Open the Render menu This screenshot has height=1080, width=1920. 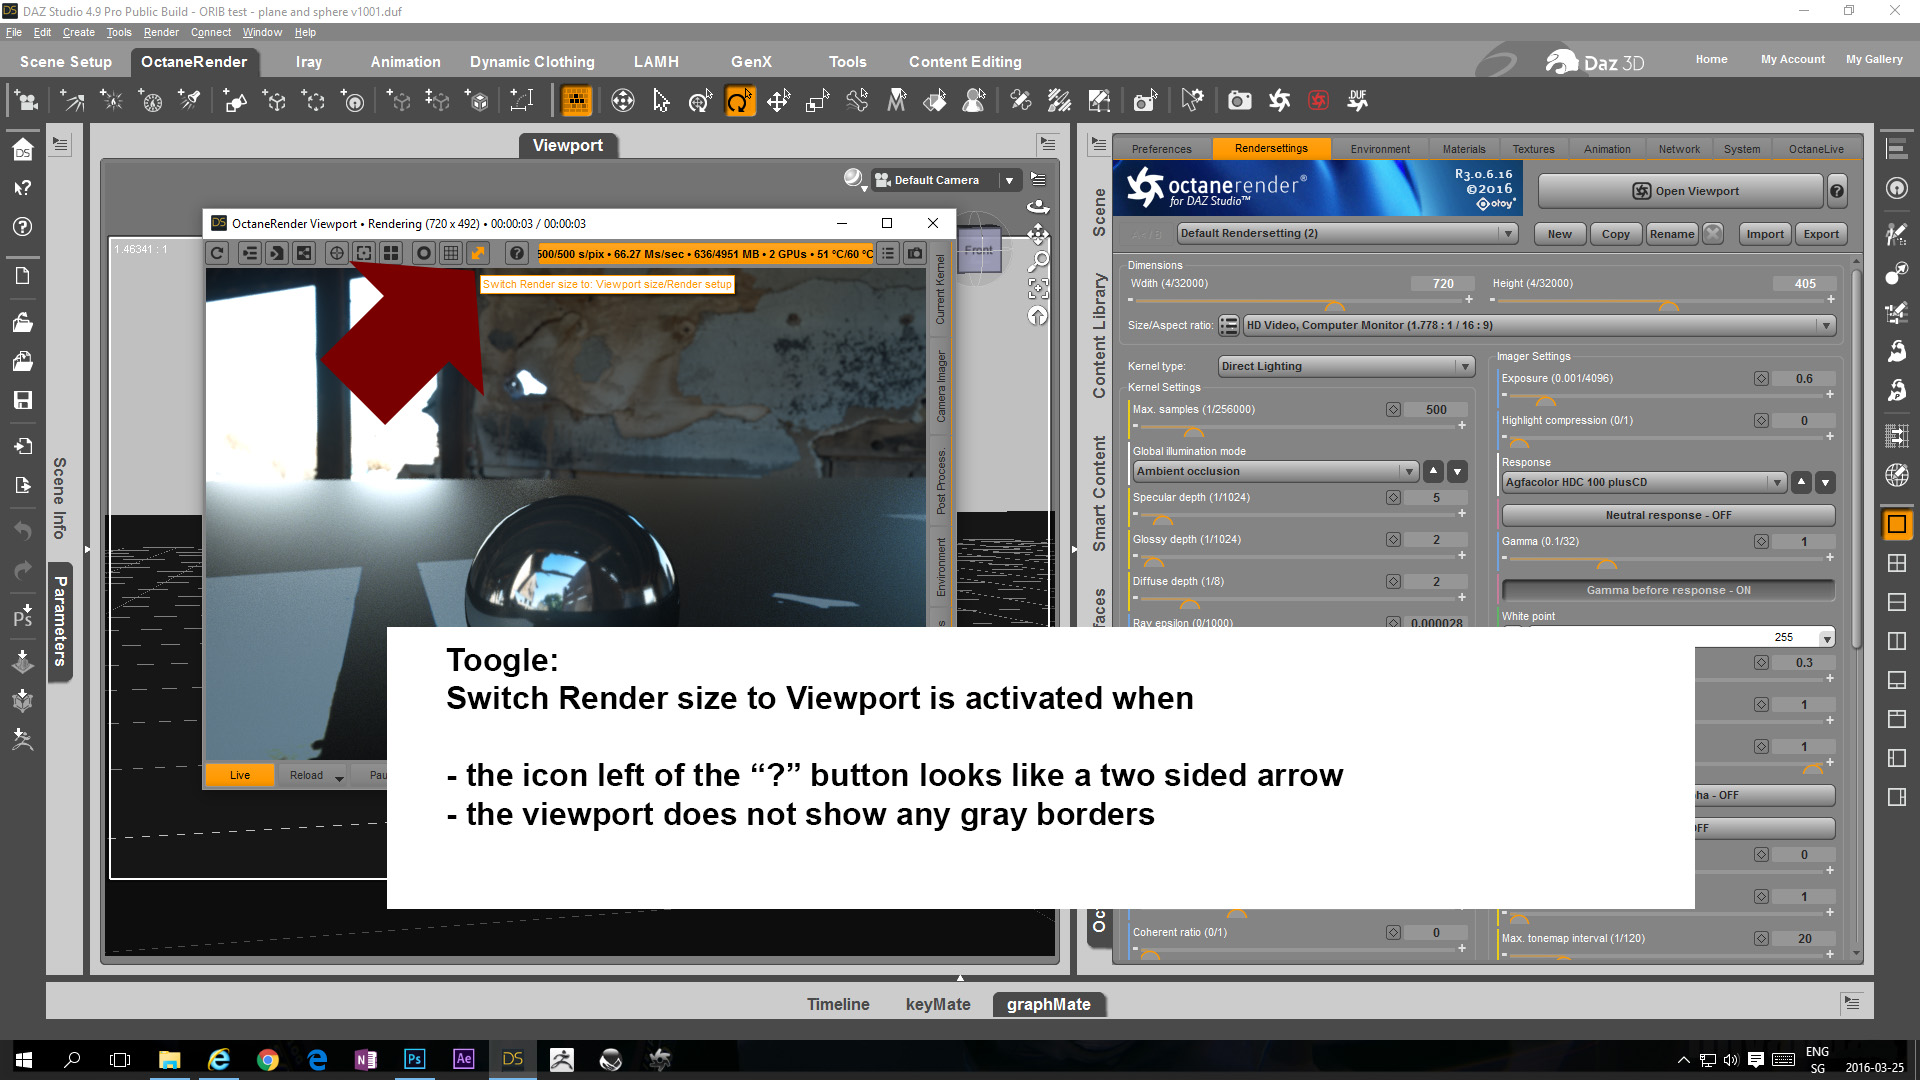tap(160, 32)
